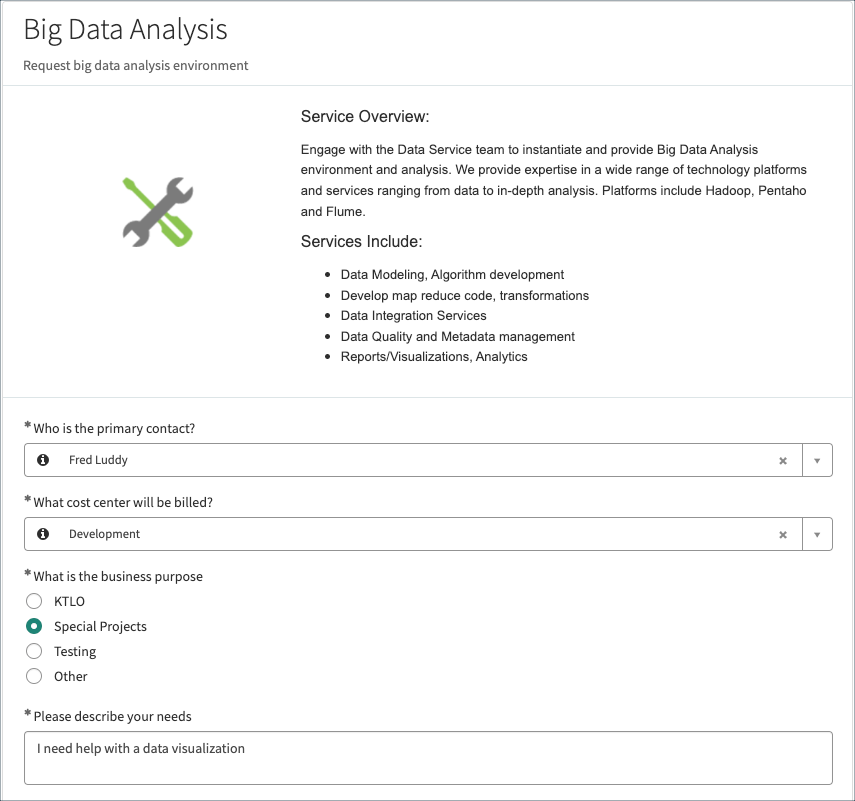Select the KTLO business purpose option
The height and width of the screenshot is (801, 855).
point(34,601)
